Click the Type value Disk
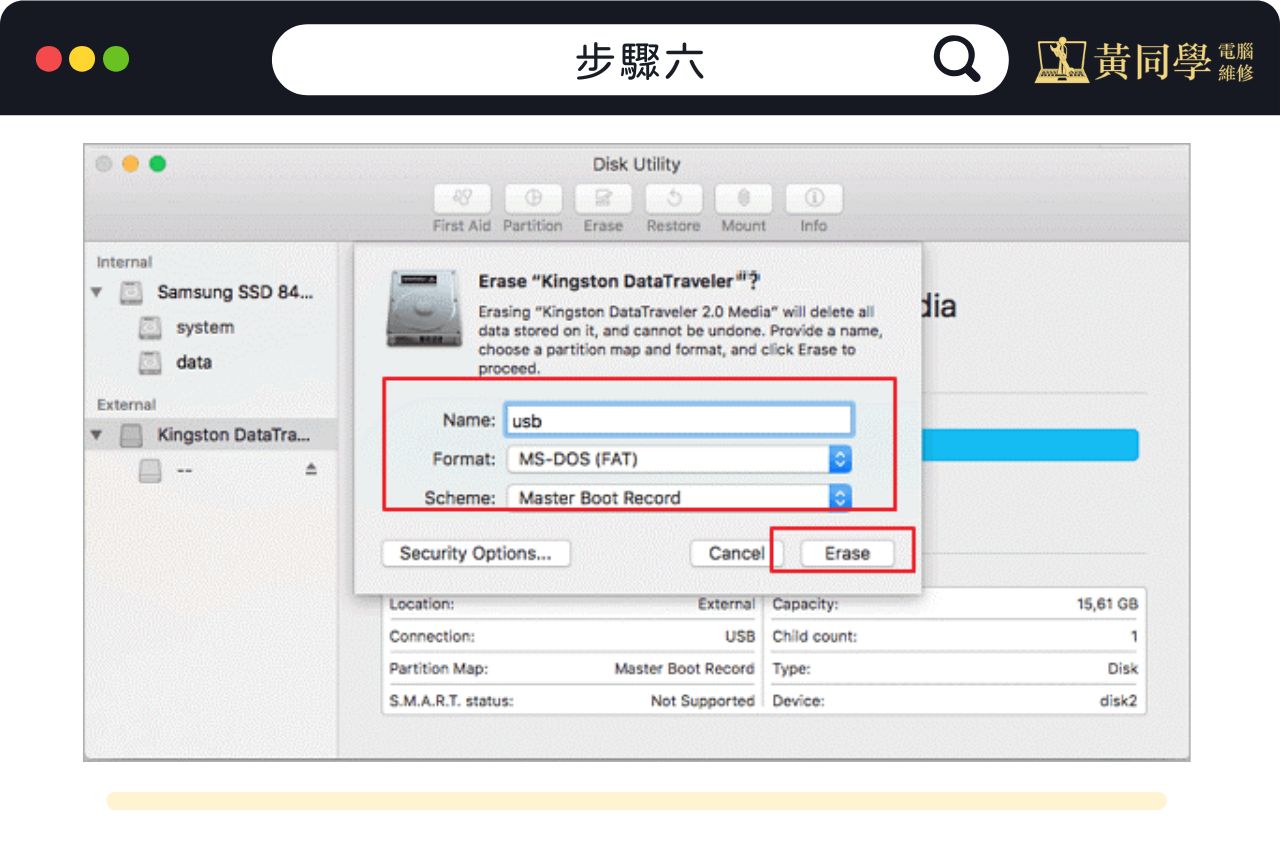 coord(1123,669)
